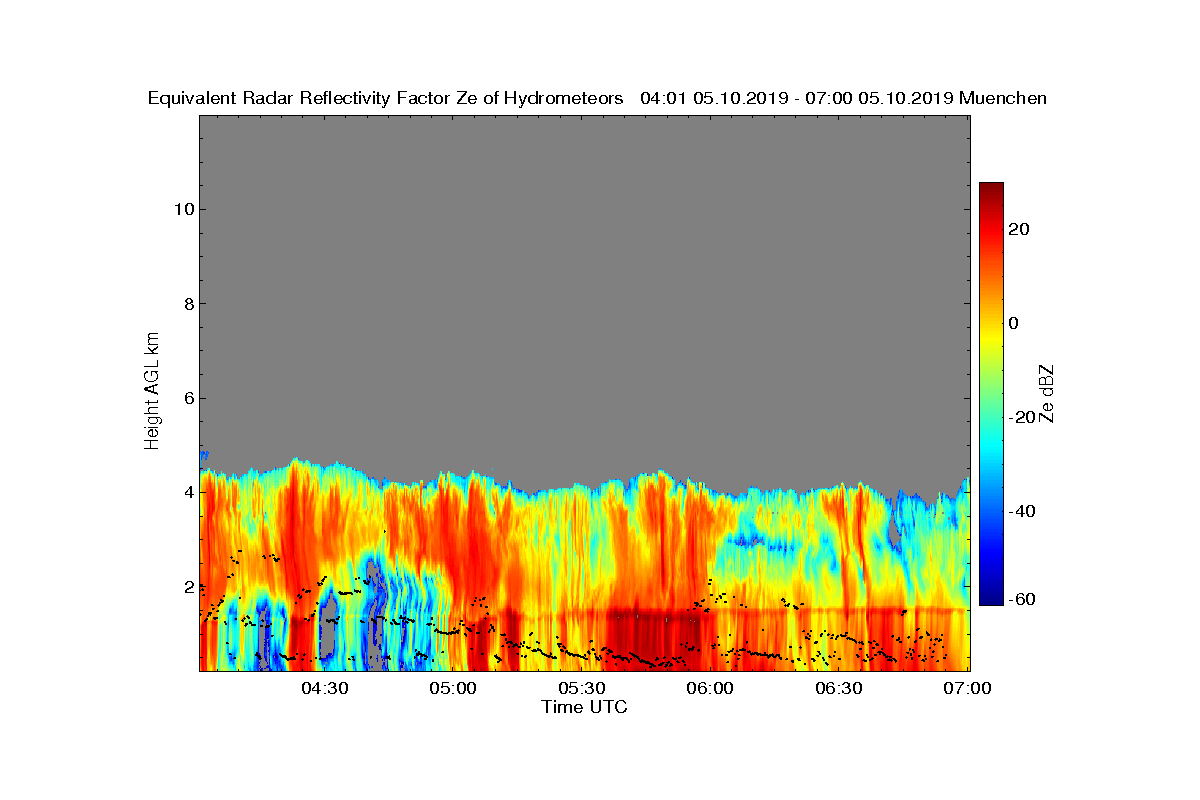Viewport: 1200px width, 800px height.
Task: Click the plot title text
Action: click(x=597, y=98)
